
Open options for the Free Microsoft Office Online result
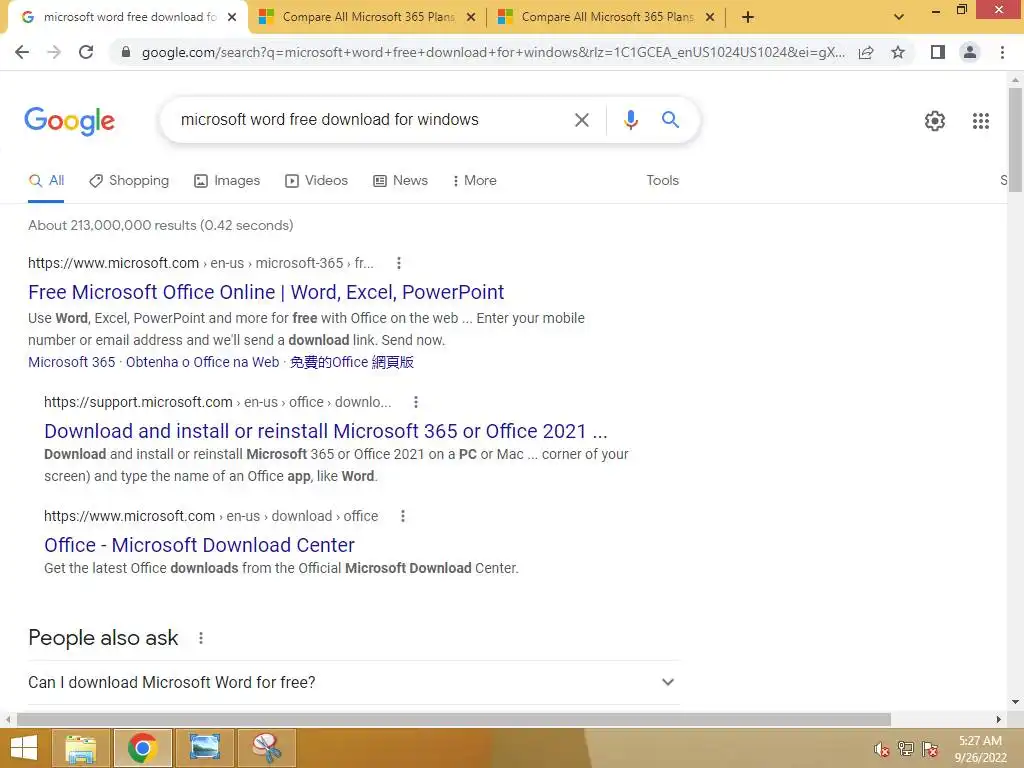tap(398, 263)
